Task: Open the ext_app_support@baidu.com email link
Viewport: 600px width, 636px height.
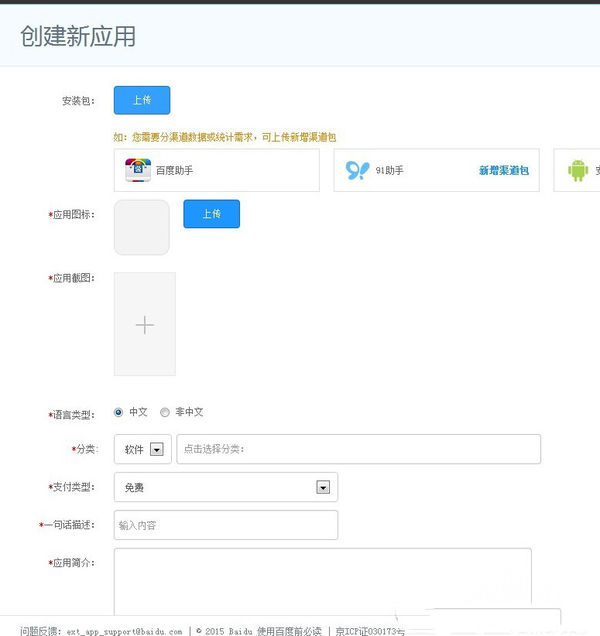Action: tap(124, 631)
